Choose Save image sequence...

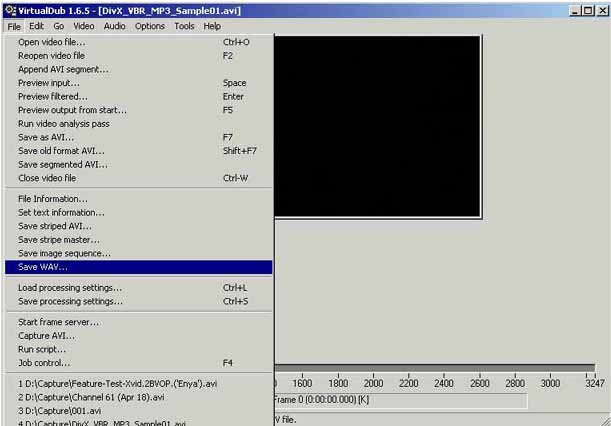click(x=139, y=253)
